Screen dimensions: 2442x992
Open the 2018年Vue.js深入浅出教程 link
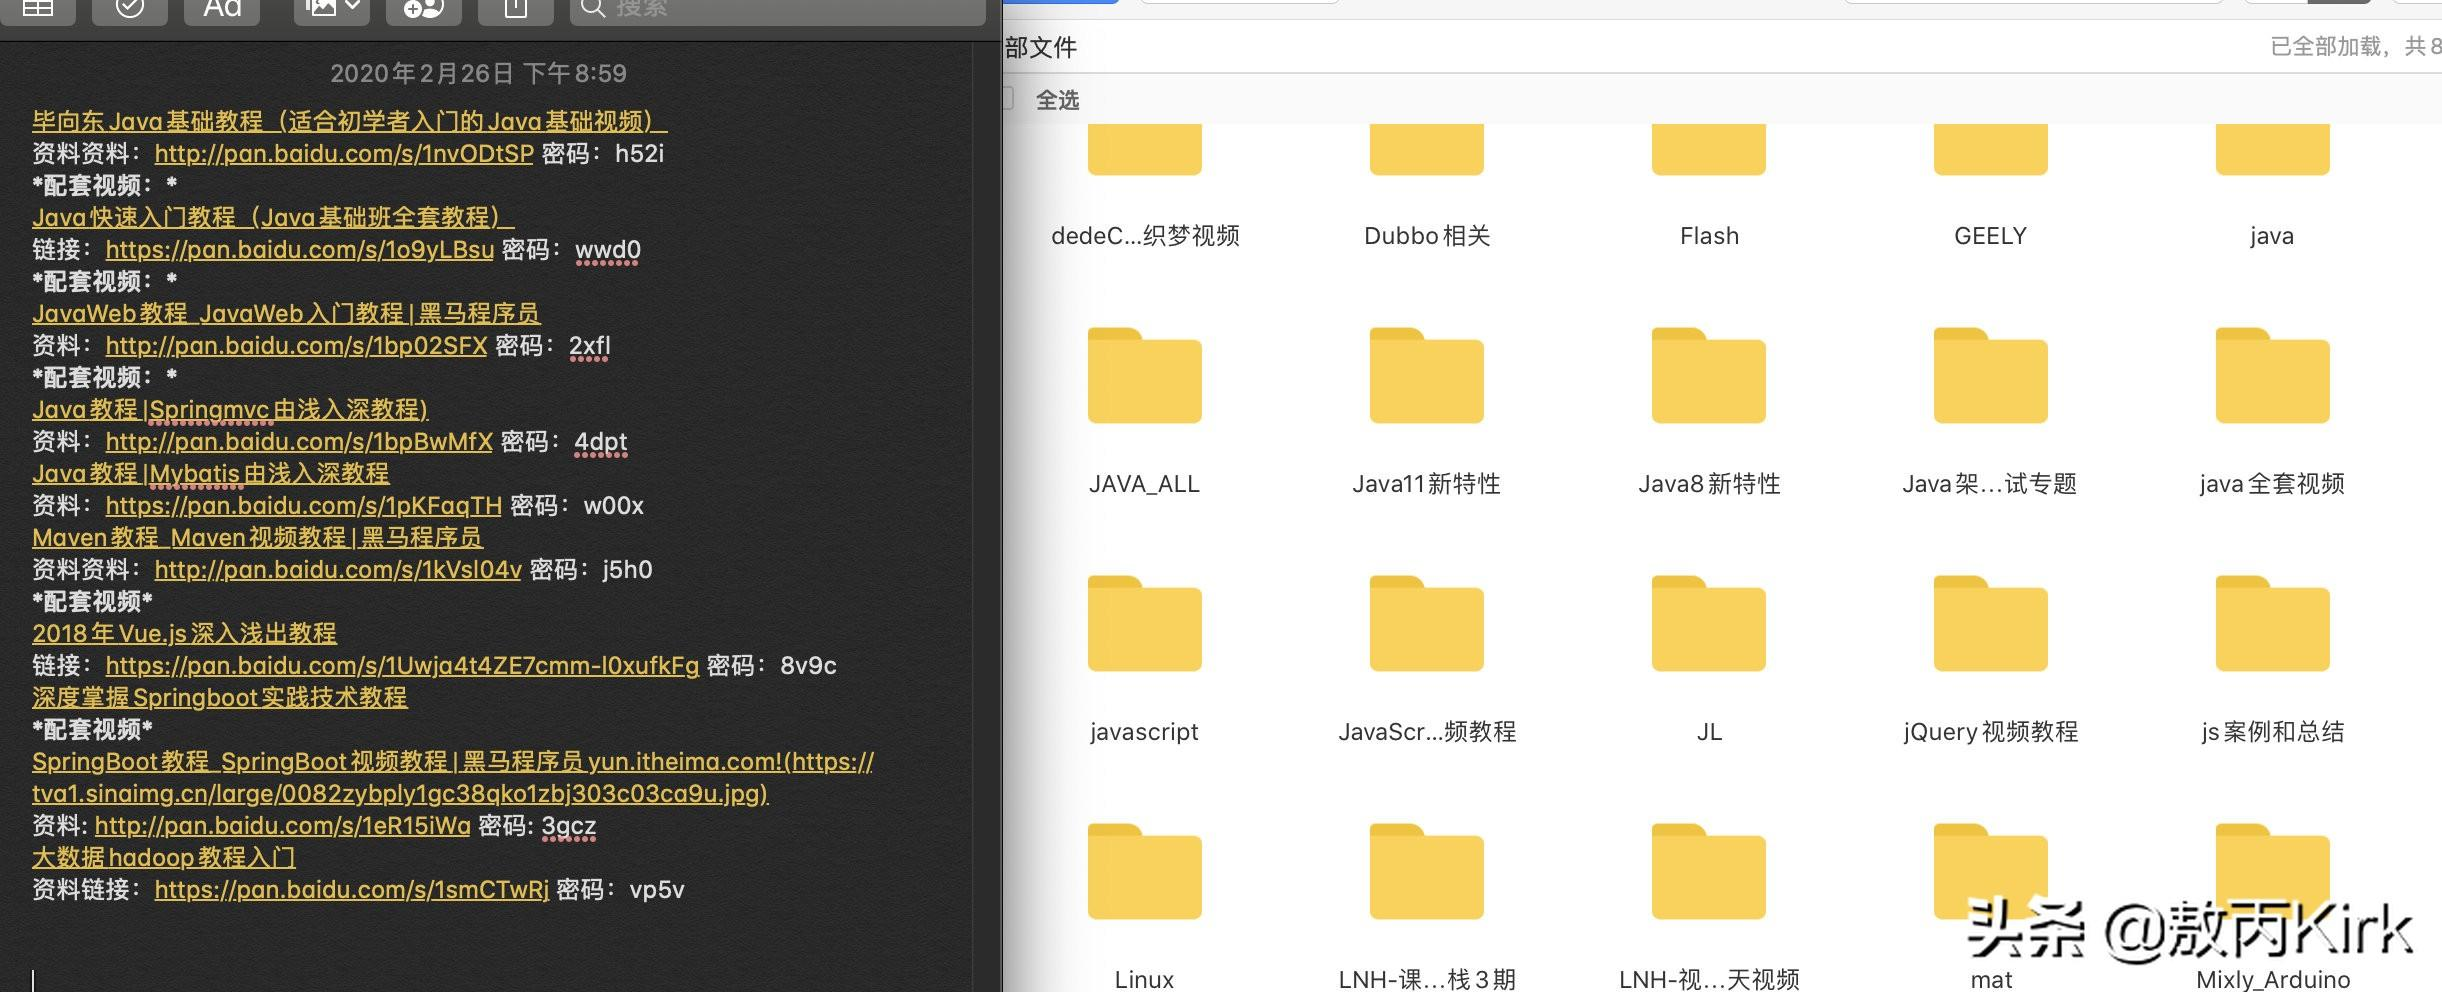(x=184, y=634)
